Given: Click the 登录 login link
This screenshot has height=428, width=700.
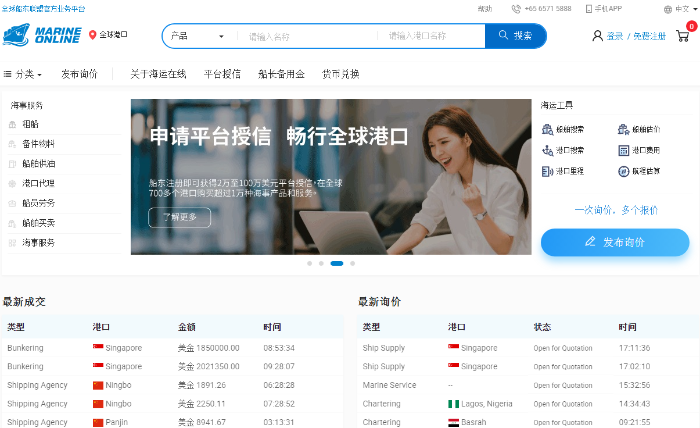Looking at the screenshot, I should 614,36.
